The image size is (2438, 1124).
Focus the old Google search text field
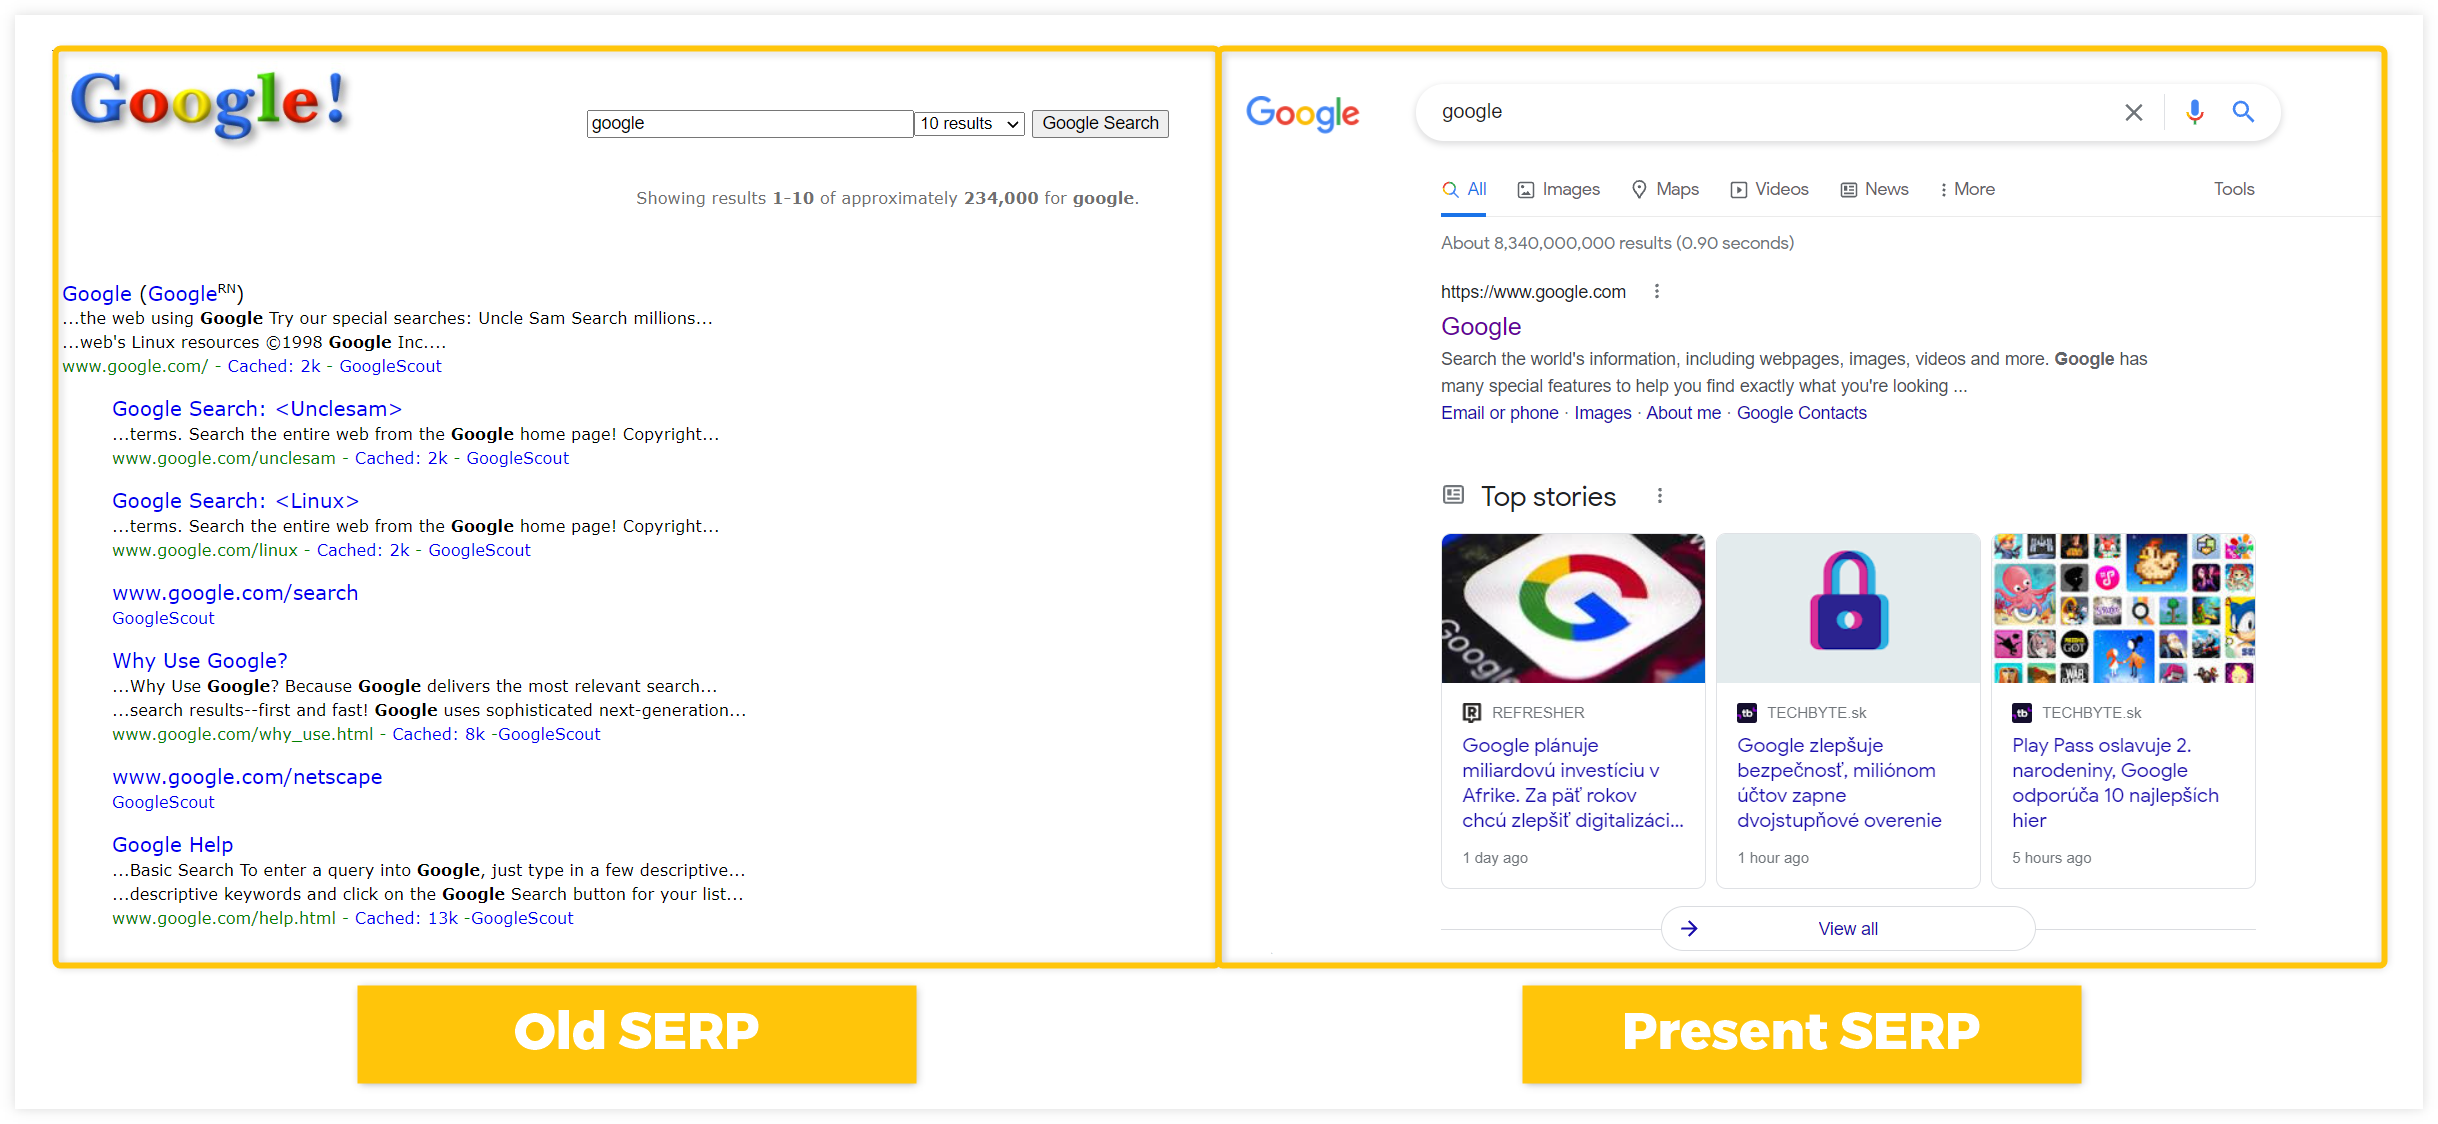pyautogui.click(x=750, y=124)
